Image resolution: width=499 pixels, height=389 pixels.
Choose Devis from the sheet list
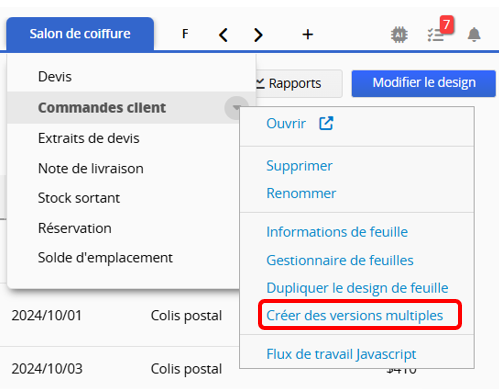click(55, 77)
